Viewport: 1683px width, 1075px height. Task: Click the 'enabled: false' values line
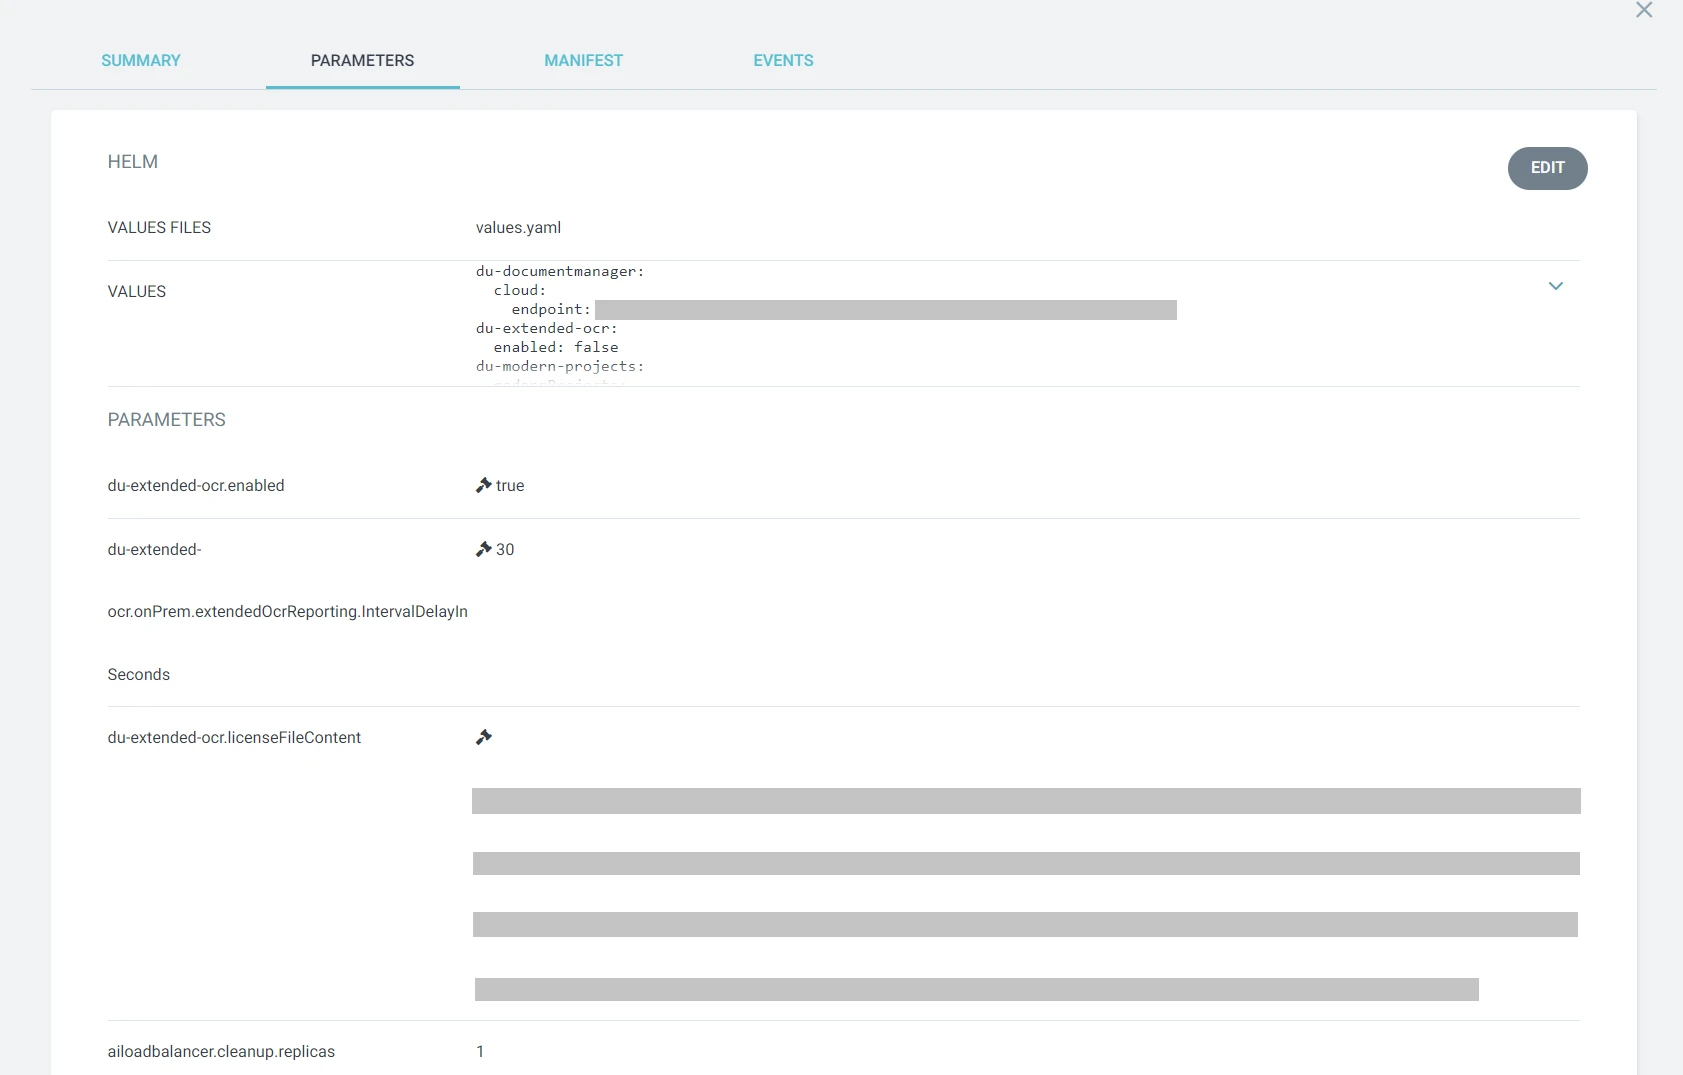pos(556,347)
